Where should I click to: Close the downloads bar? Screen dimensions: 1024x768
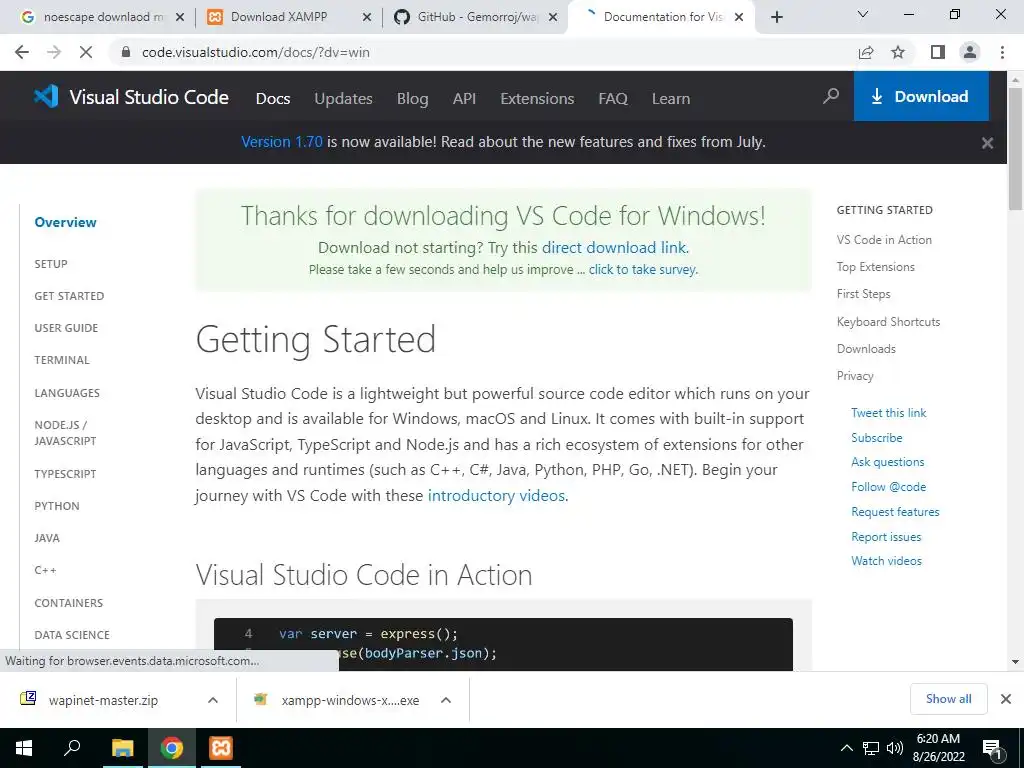click(1006, 699)
